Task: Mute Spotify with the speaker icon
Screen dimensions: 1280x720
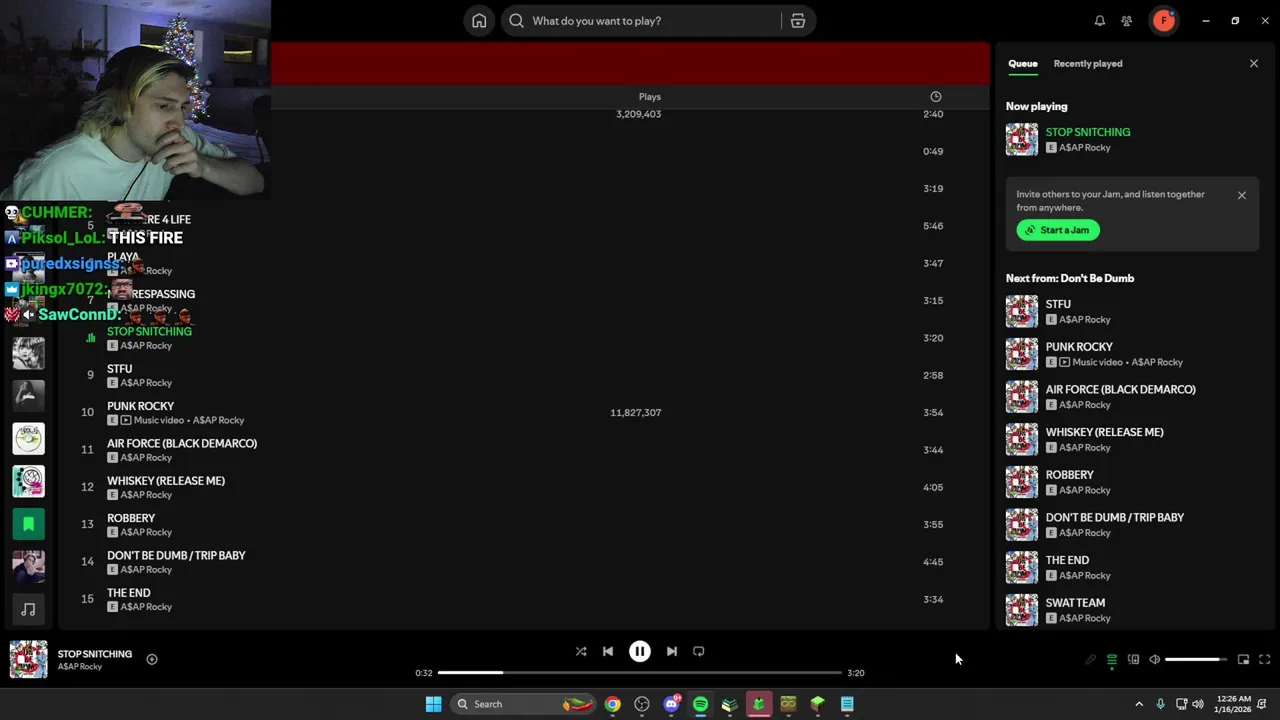Action: (1155, 660)
